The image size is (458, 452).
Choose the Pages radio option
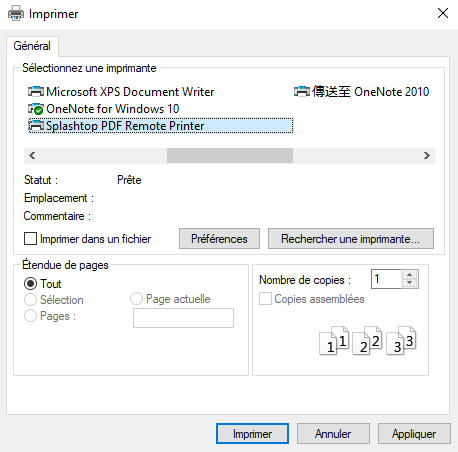pyautogui.click(x=30, y=316)
